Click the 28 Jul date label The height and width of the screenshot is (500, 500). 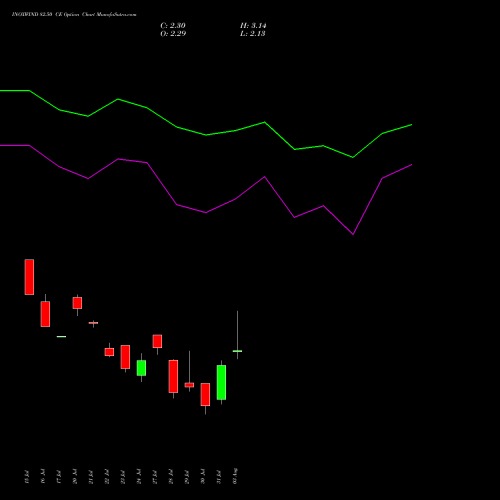pyautogui.click(x=171, y=477)
